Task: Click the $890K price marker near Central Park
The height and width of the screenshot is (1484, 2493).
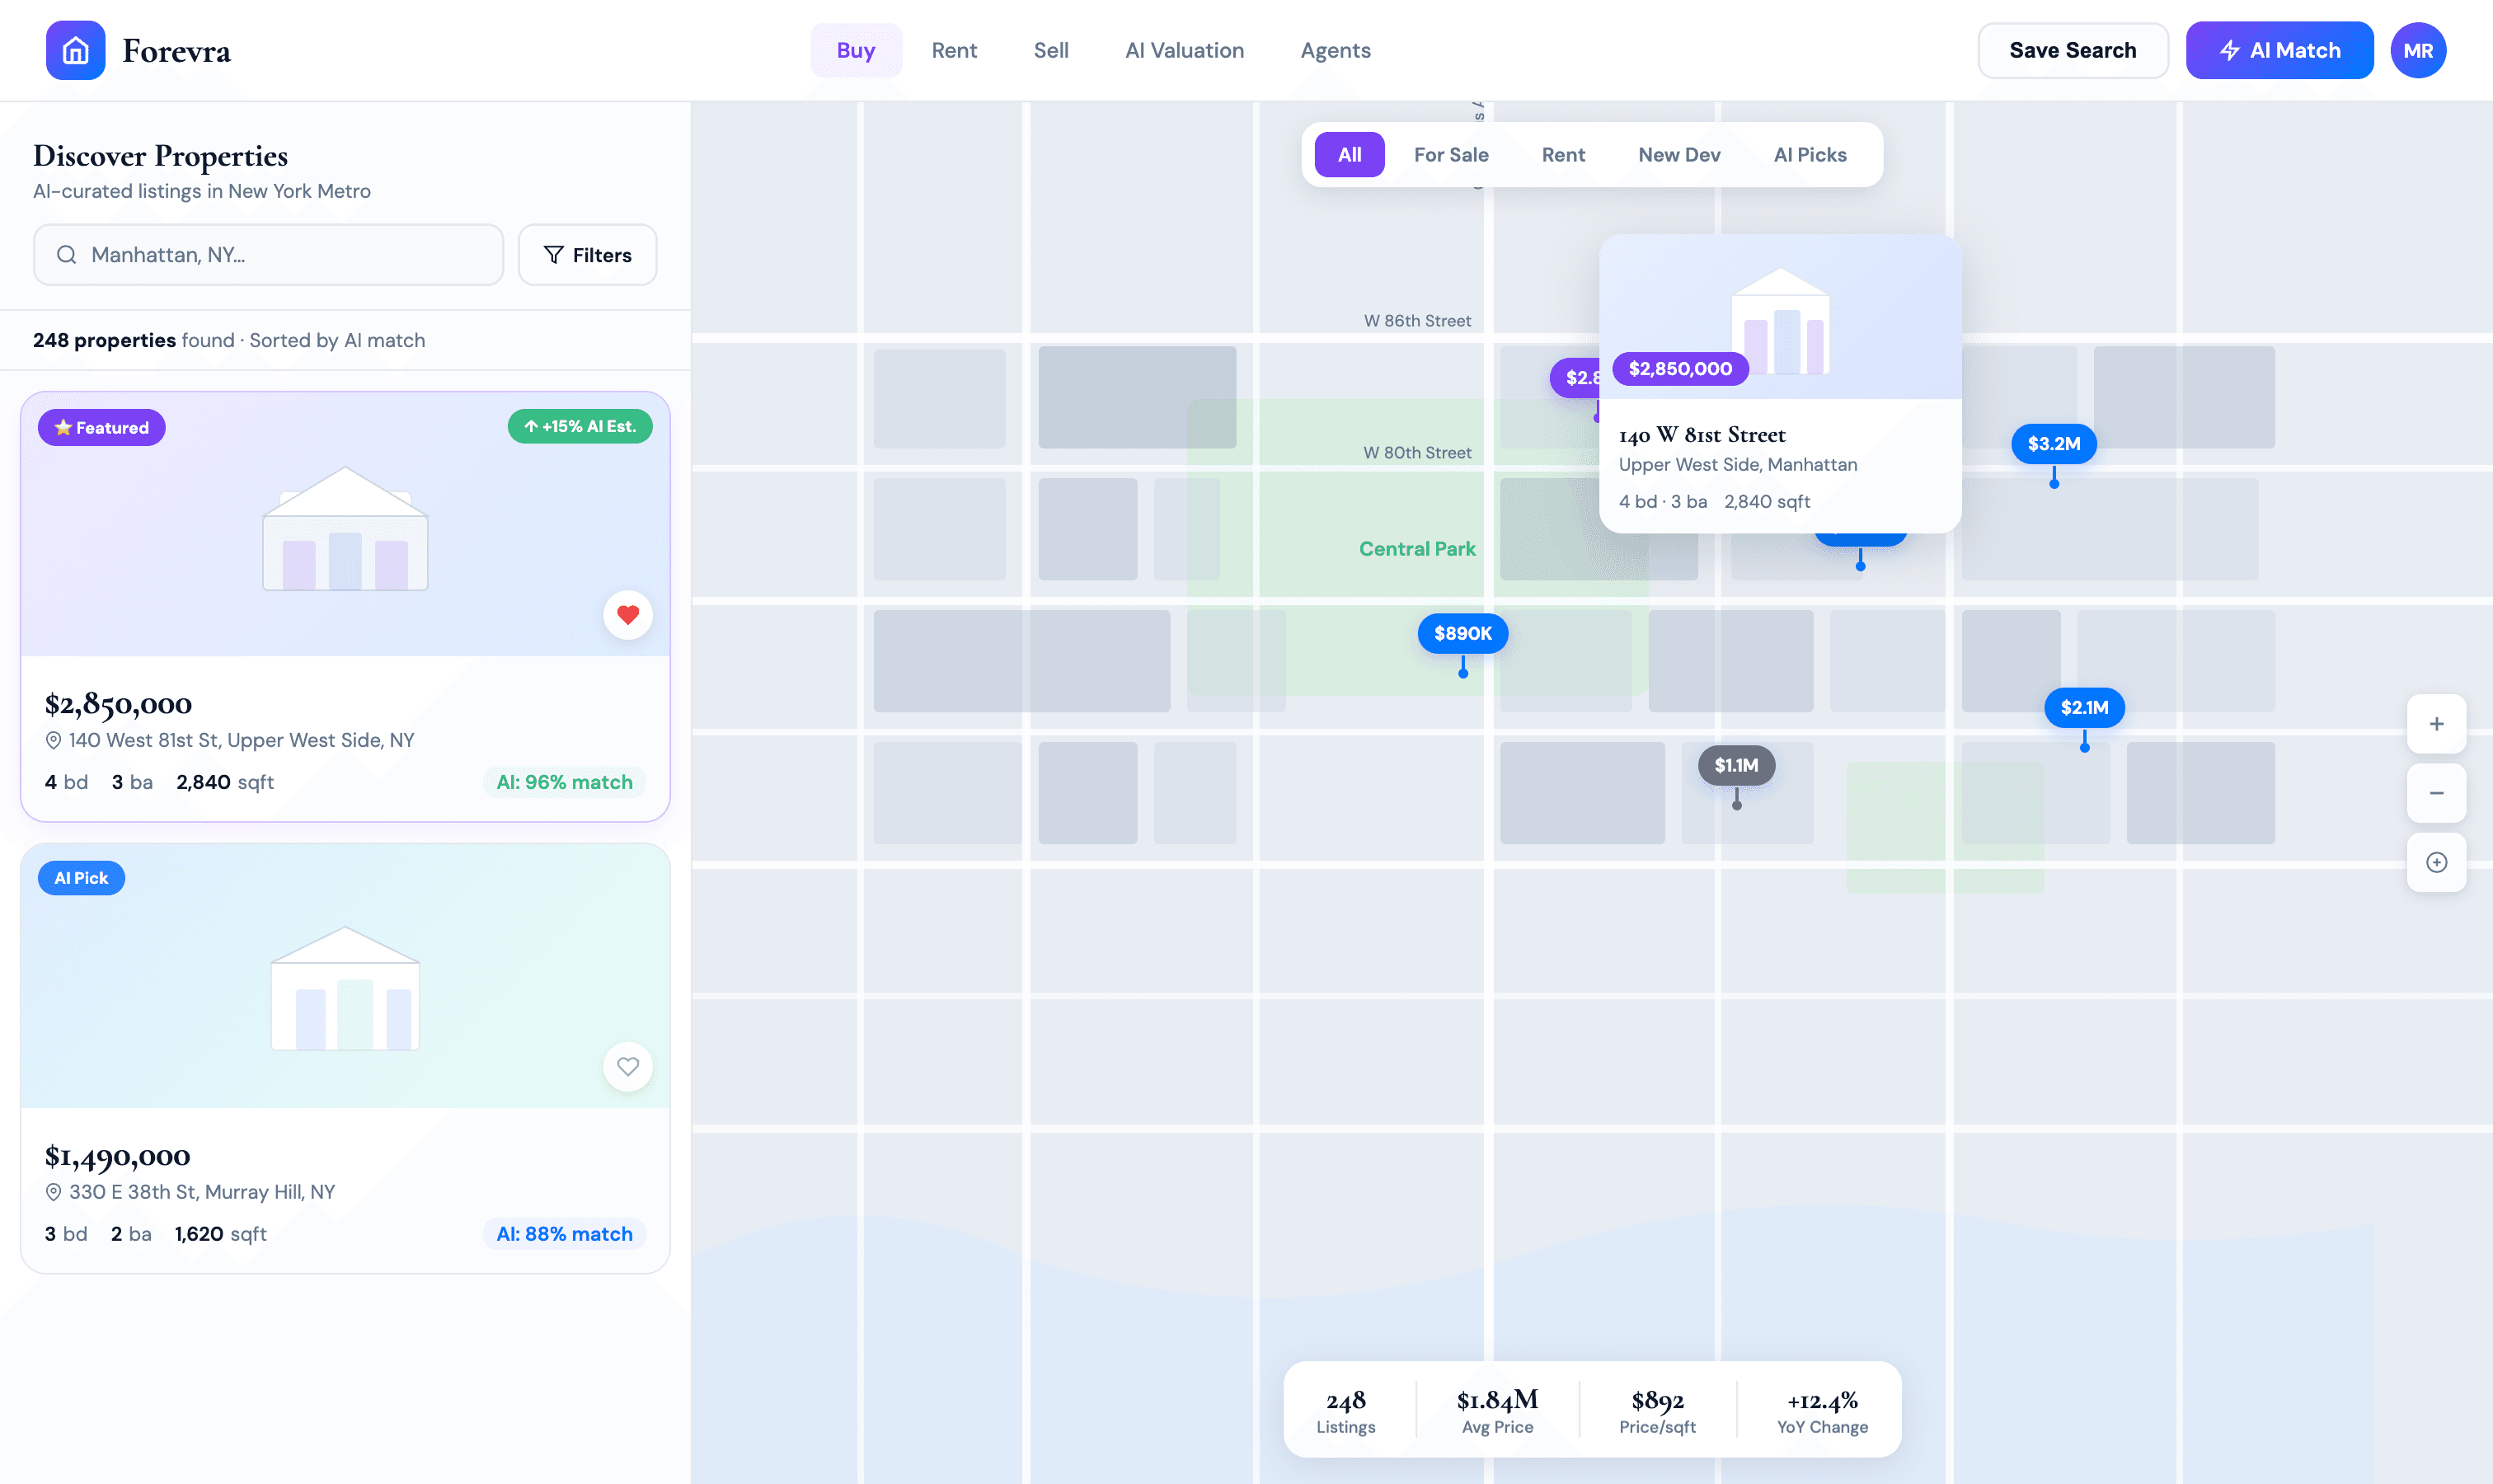Action: pyautogui.click(x=1463, y=632)
